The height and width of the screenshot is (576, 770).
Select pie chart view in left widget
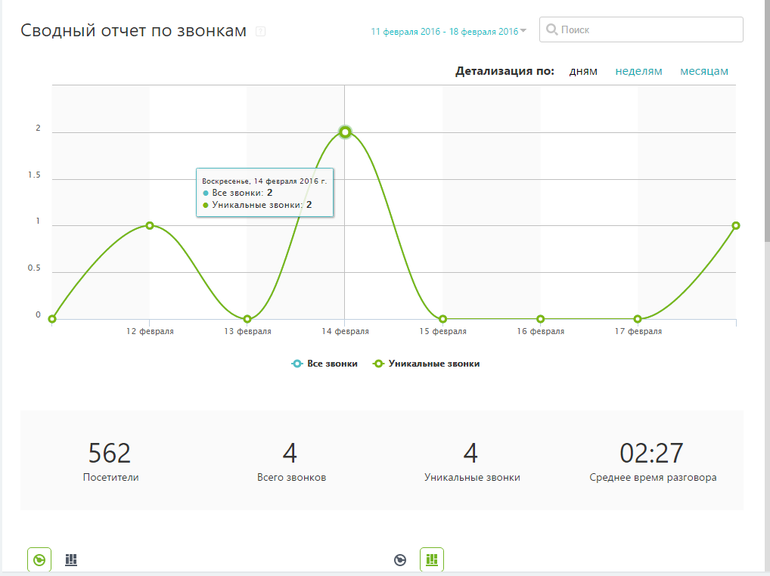38,560
